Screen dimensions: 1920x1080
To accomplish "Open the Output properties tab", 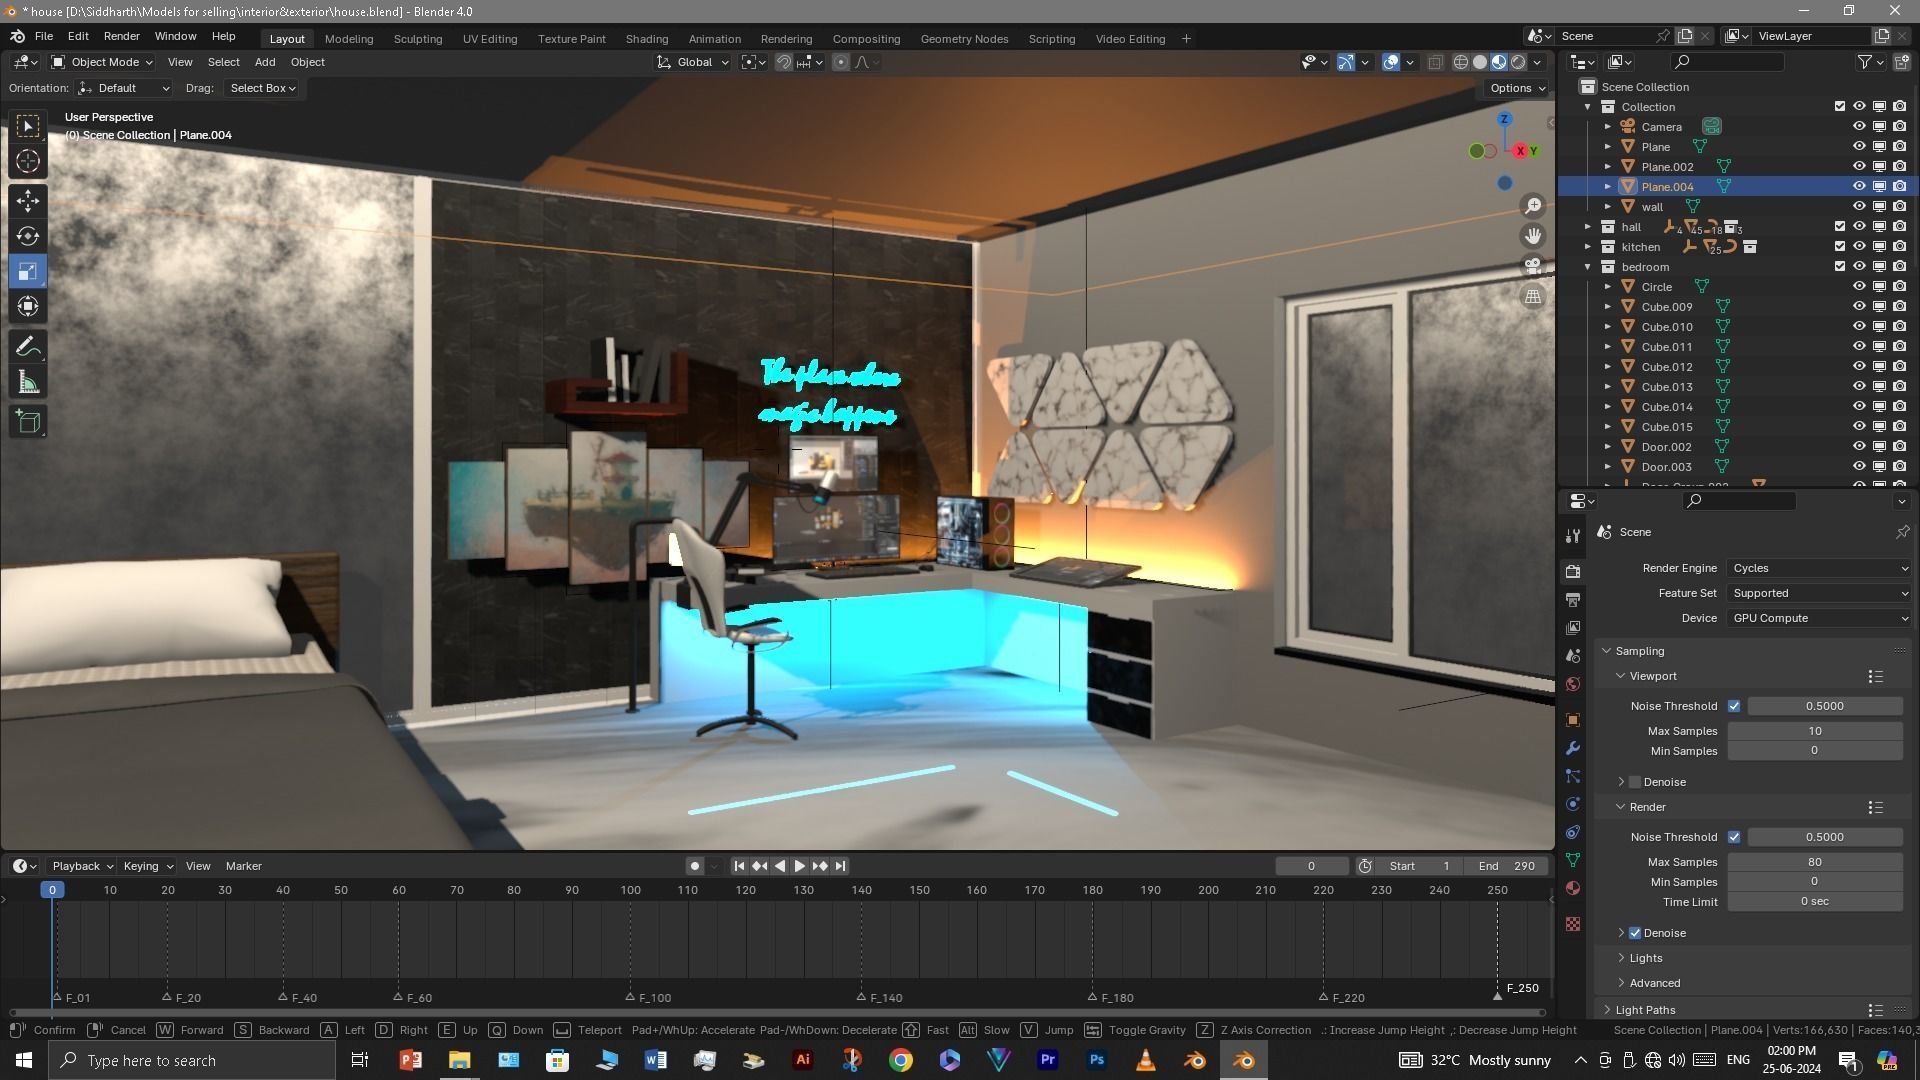I will pyautogui.click(x=1573, y=599).
